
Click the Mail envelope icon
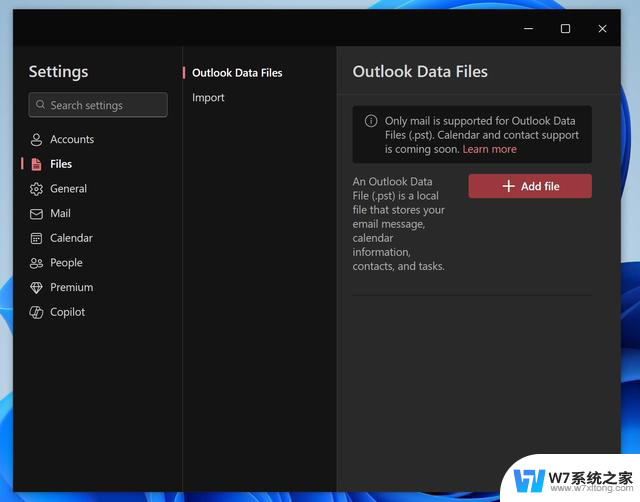[x=36, y=214]
